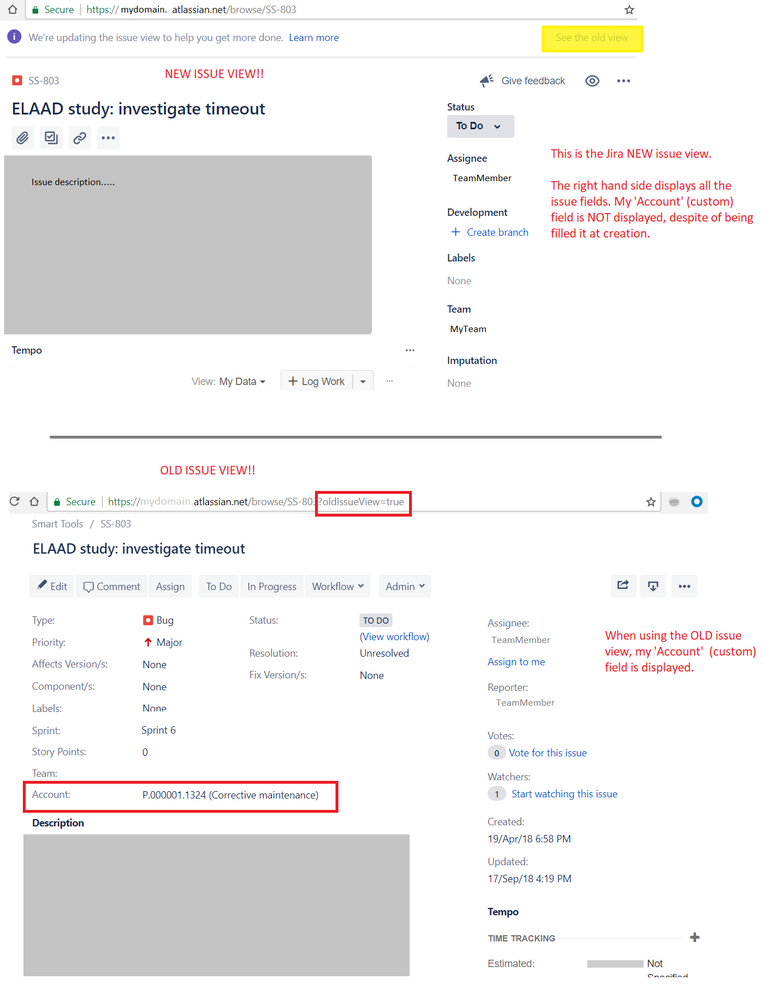
Task: Click the SS-803 breadcrumb link
Action: 115,524
